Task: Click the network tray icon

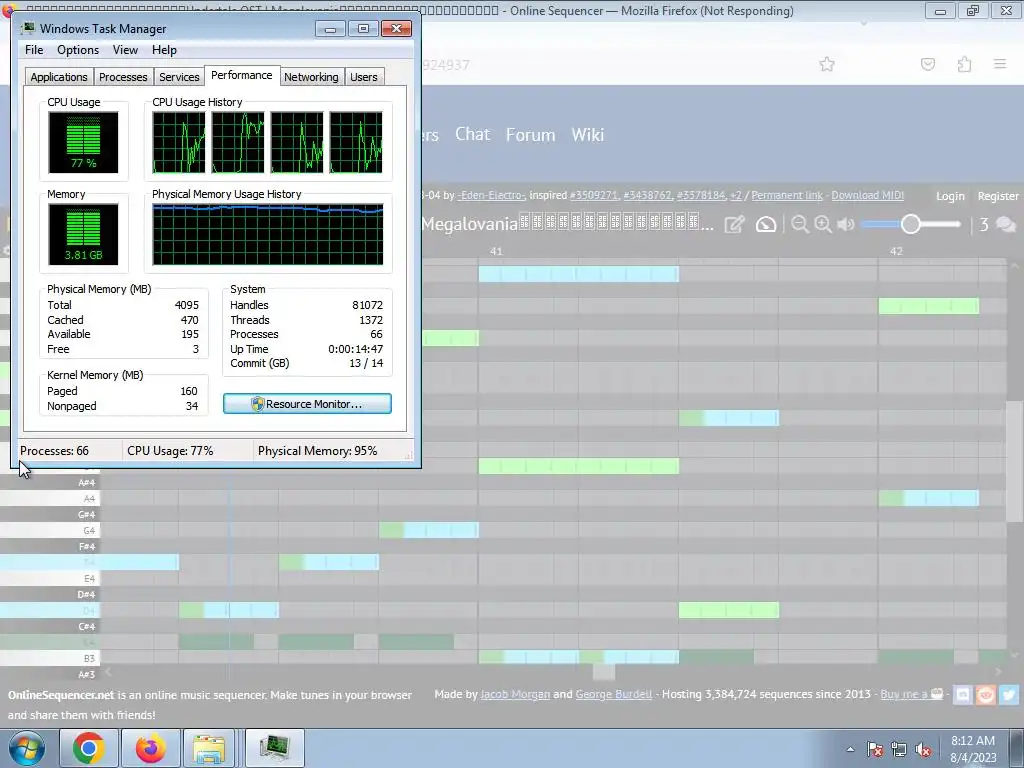Action: (x=899, y=750)
